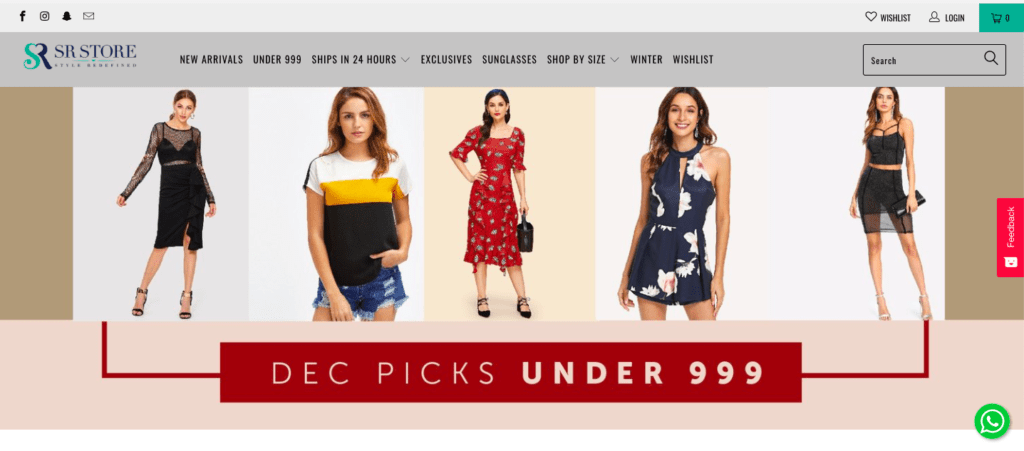This screenshot has width=1024, height=451.
Task: Click the search magnifying glass icon
Action: [991, 58]
